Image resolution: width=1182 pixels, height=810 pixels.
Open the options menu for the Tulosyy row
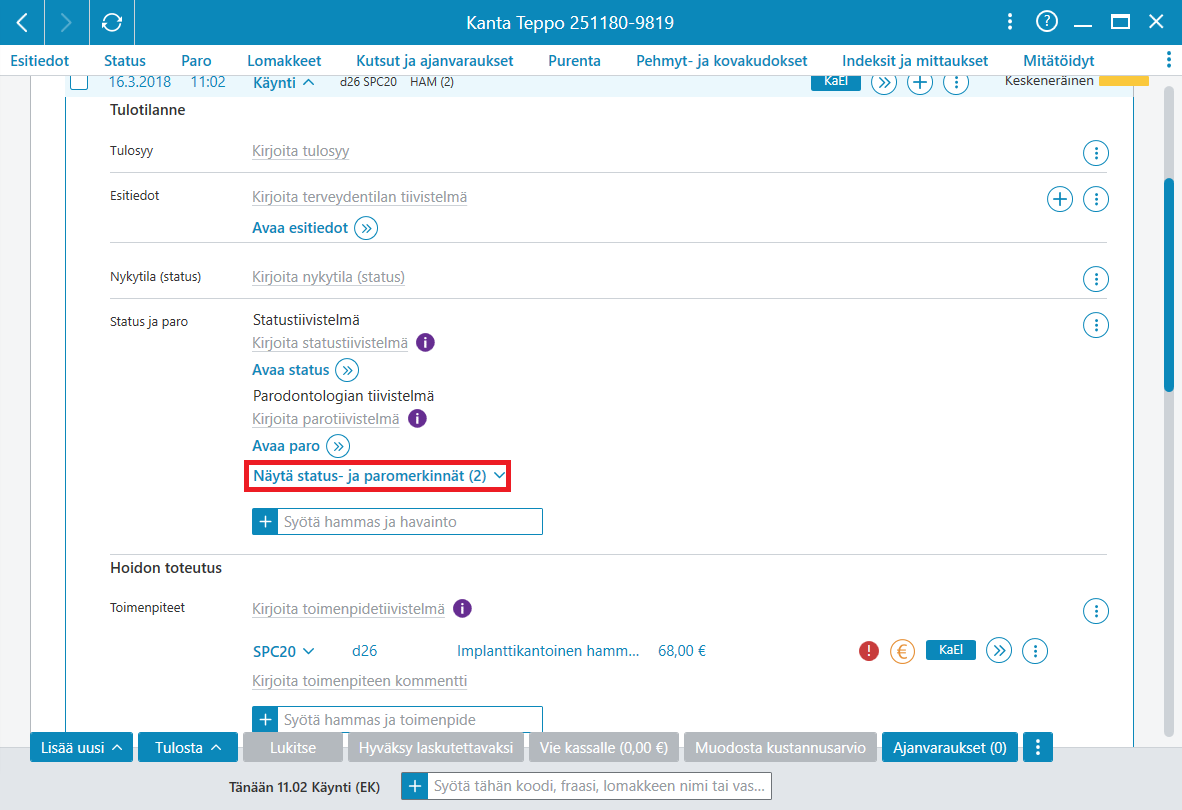pos(1095,153)
